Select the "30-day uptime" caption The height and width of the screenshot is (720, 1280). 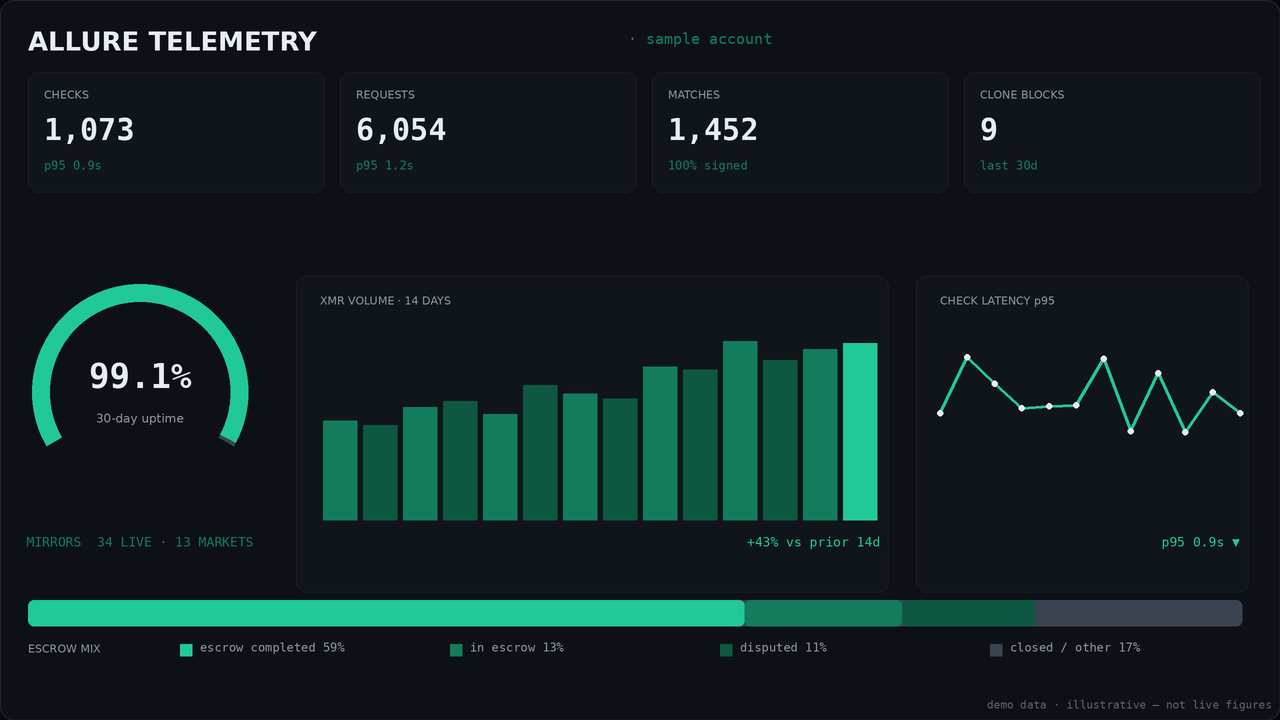(140, 418)
